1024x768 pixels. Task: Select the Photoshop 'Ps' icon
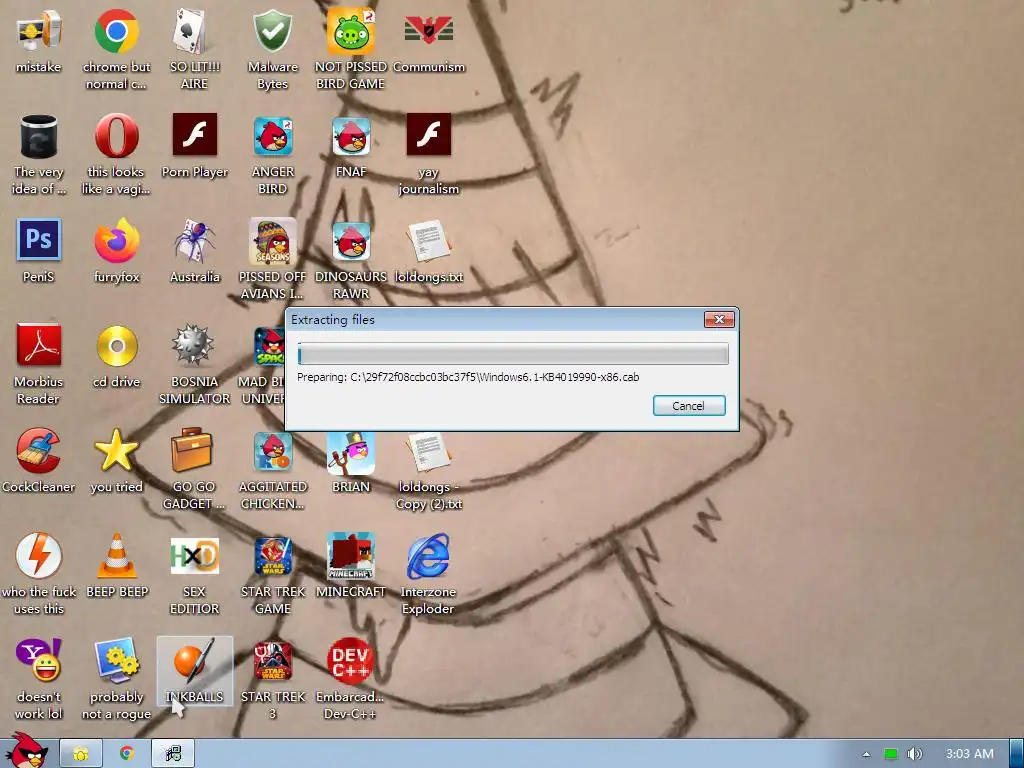(x=39, y=240)
